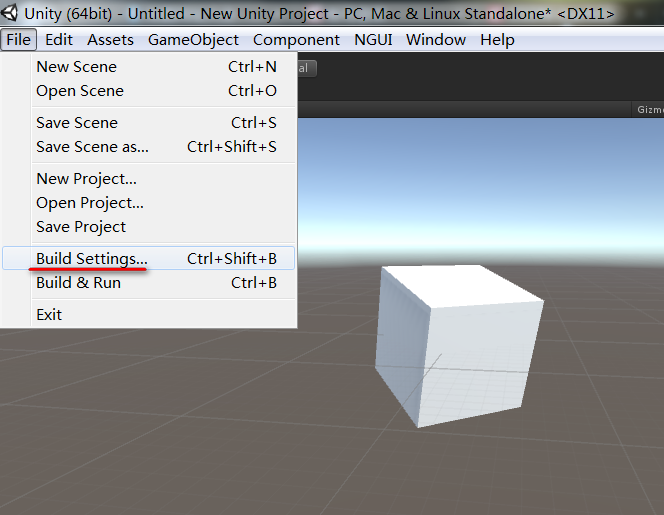Screen dimensions: 664x515
Task: Open the Component menu
Action: pos(296,40)
